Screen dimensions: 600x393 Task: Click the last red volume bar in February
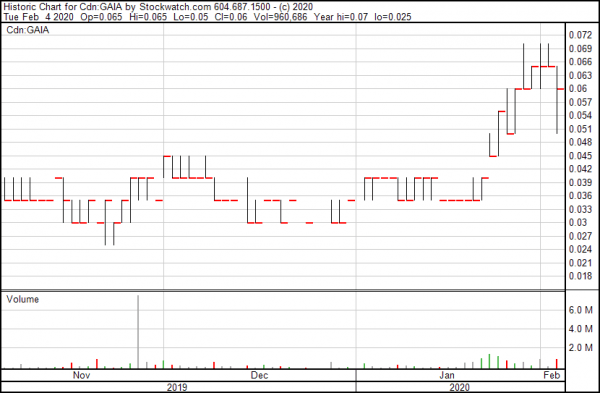click(x=557, y=364)
